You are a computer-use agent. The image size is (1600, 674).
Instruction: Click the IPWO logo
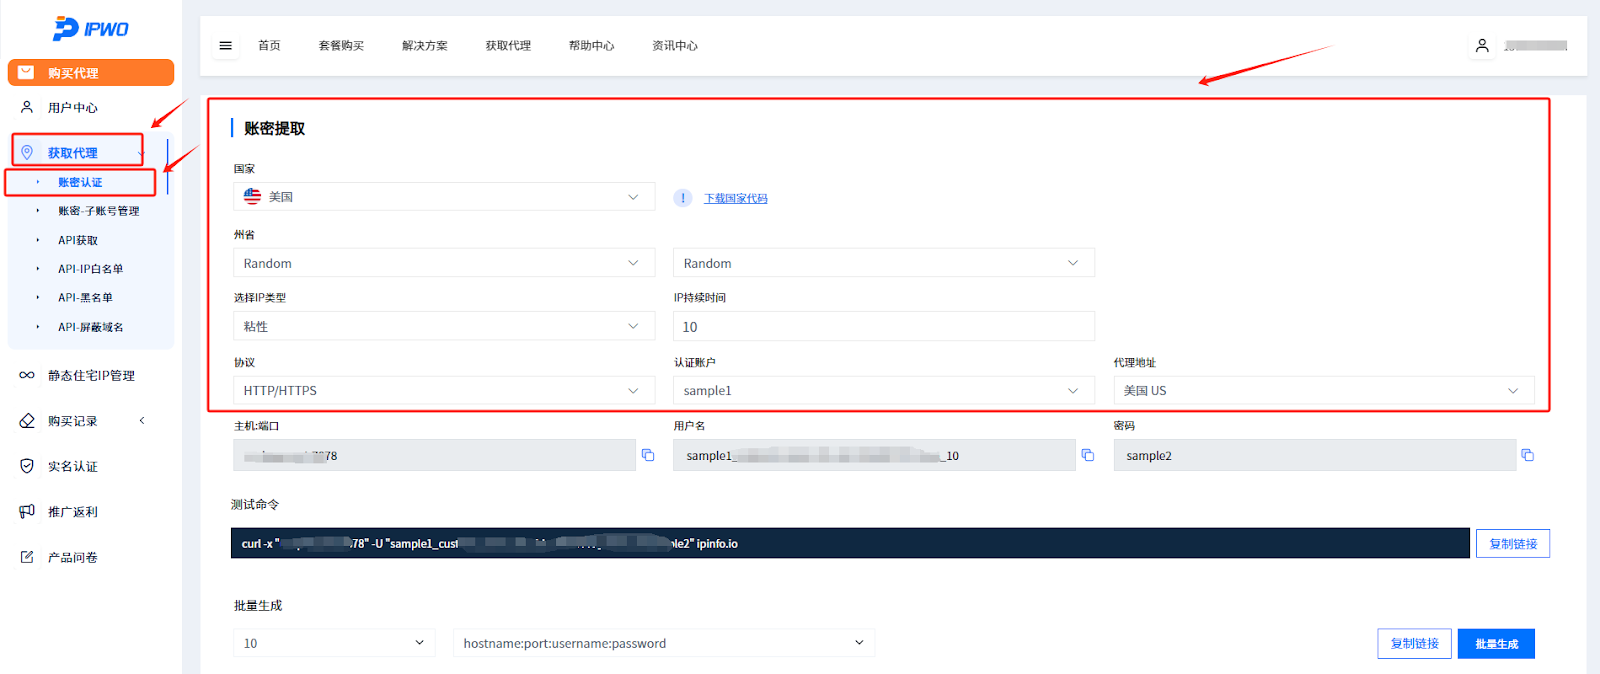[91, 29]
